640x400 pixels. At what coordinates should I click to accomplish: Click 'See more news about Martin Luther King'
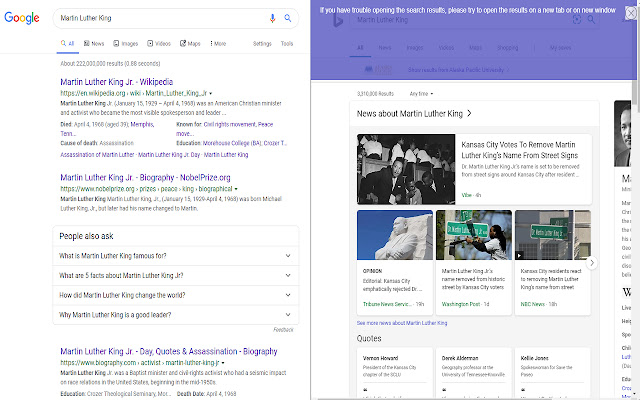(x=402, y=323)
